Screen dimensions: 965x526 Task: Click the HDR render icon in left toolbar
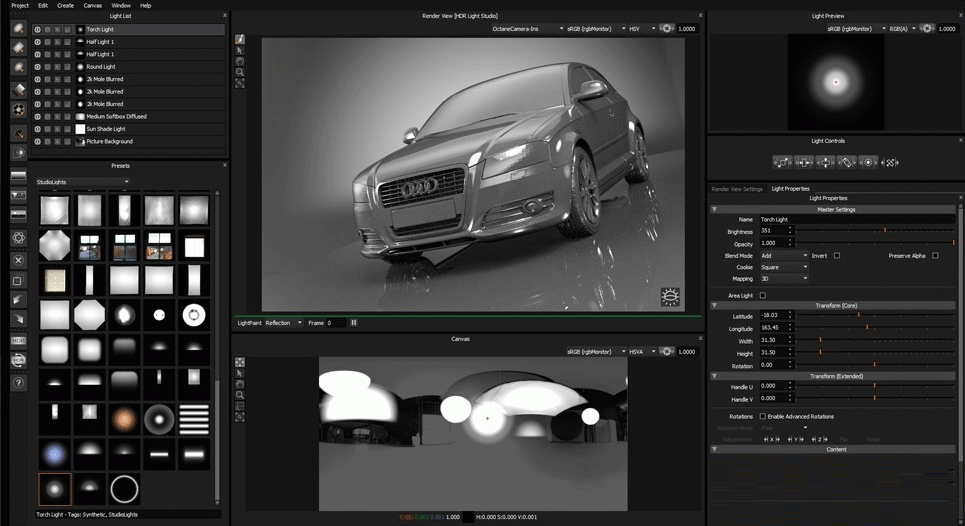pyautogui.click(x=18, y=340)
